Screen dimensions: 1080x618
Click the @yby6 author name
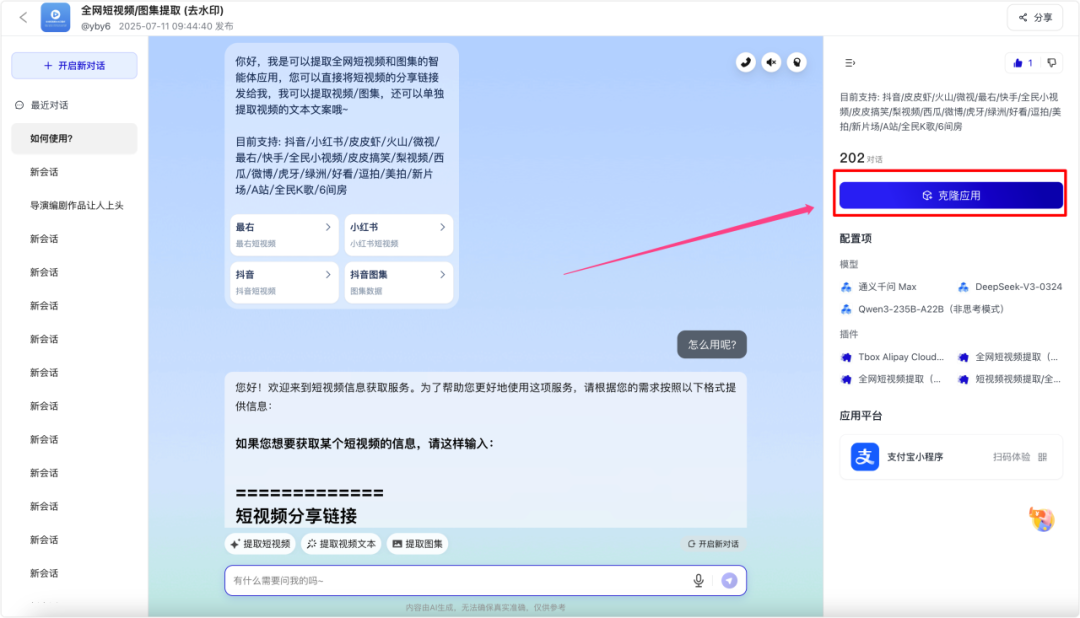coord(96,26)
